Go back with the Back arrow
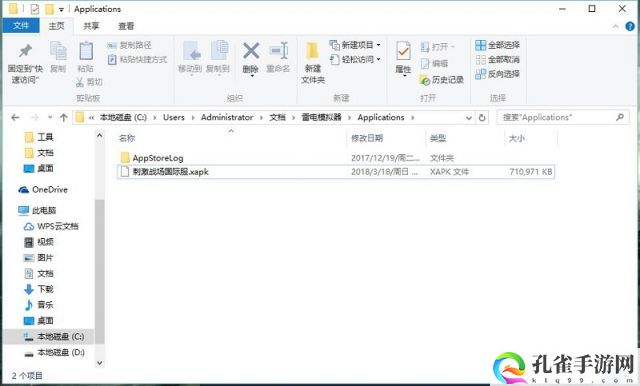The width and height of the screenshot is (640, 386). coord(16,118)
